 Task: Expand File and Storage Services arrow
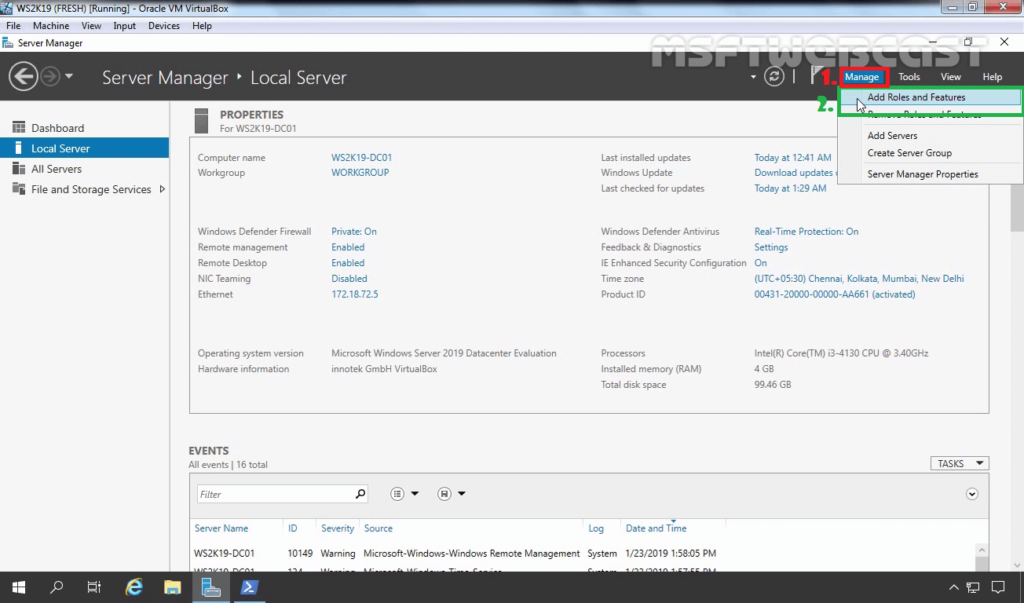pos(162,189)
